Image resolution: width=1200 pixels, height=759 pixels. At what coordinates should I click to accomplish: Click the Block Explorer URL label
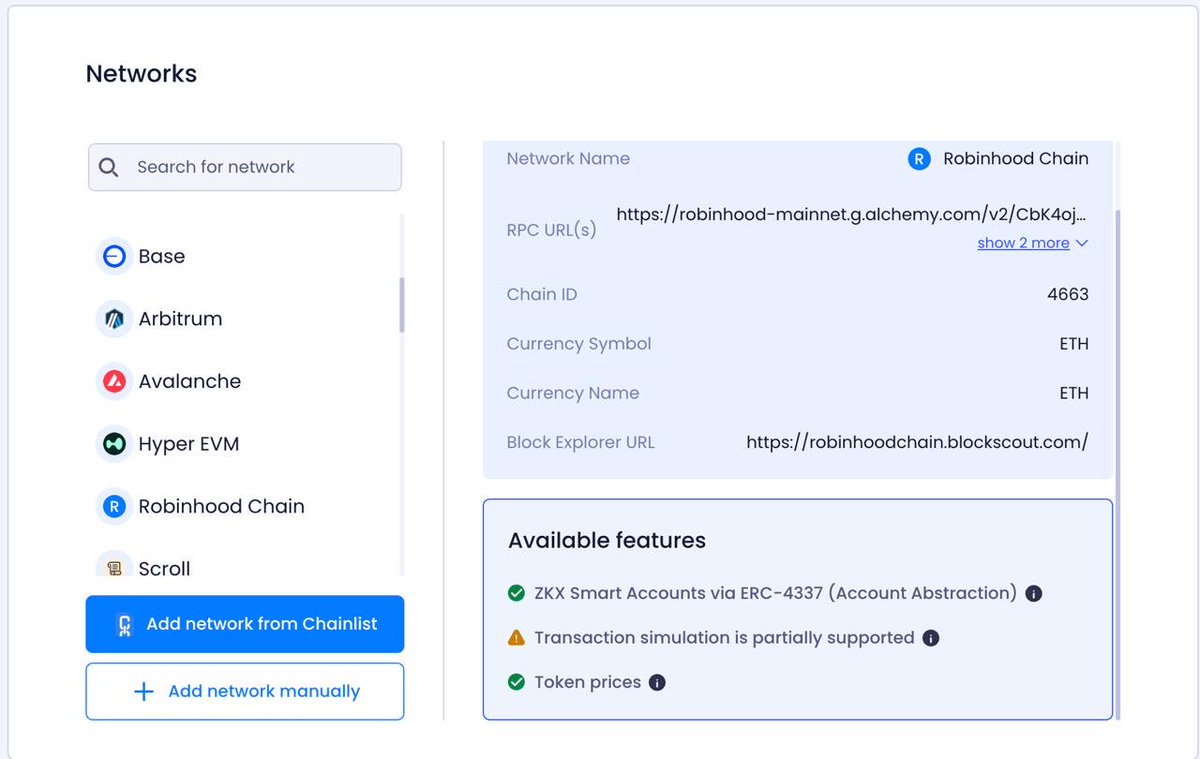pos(581,442)
